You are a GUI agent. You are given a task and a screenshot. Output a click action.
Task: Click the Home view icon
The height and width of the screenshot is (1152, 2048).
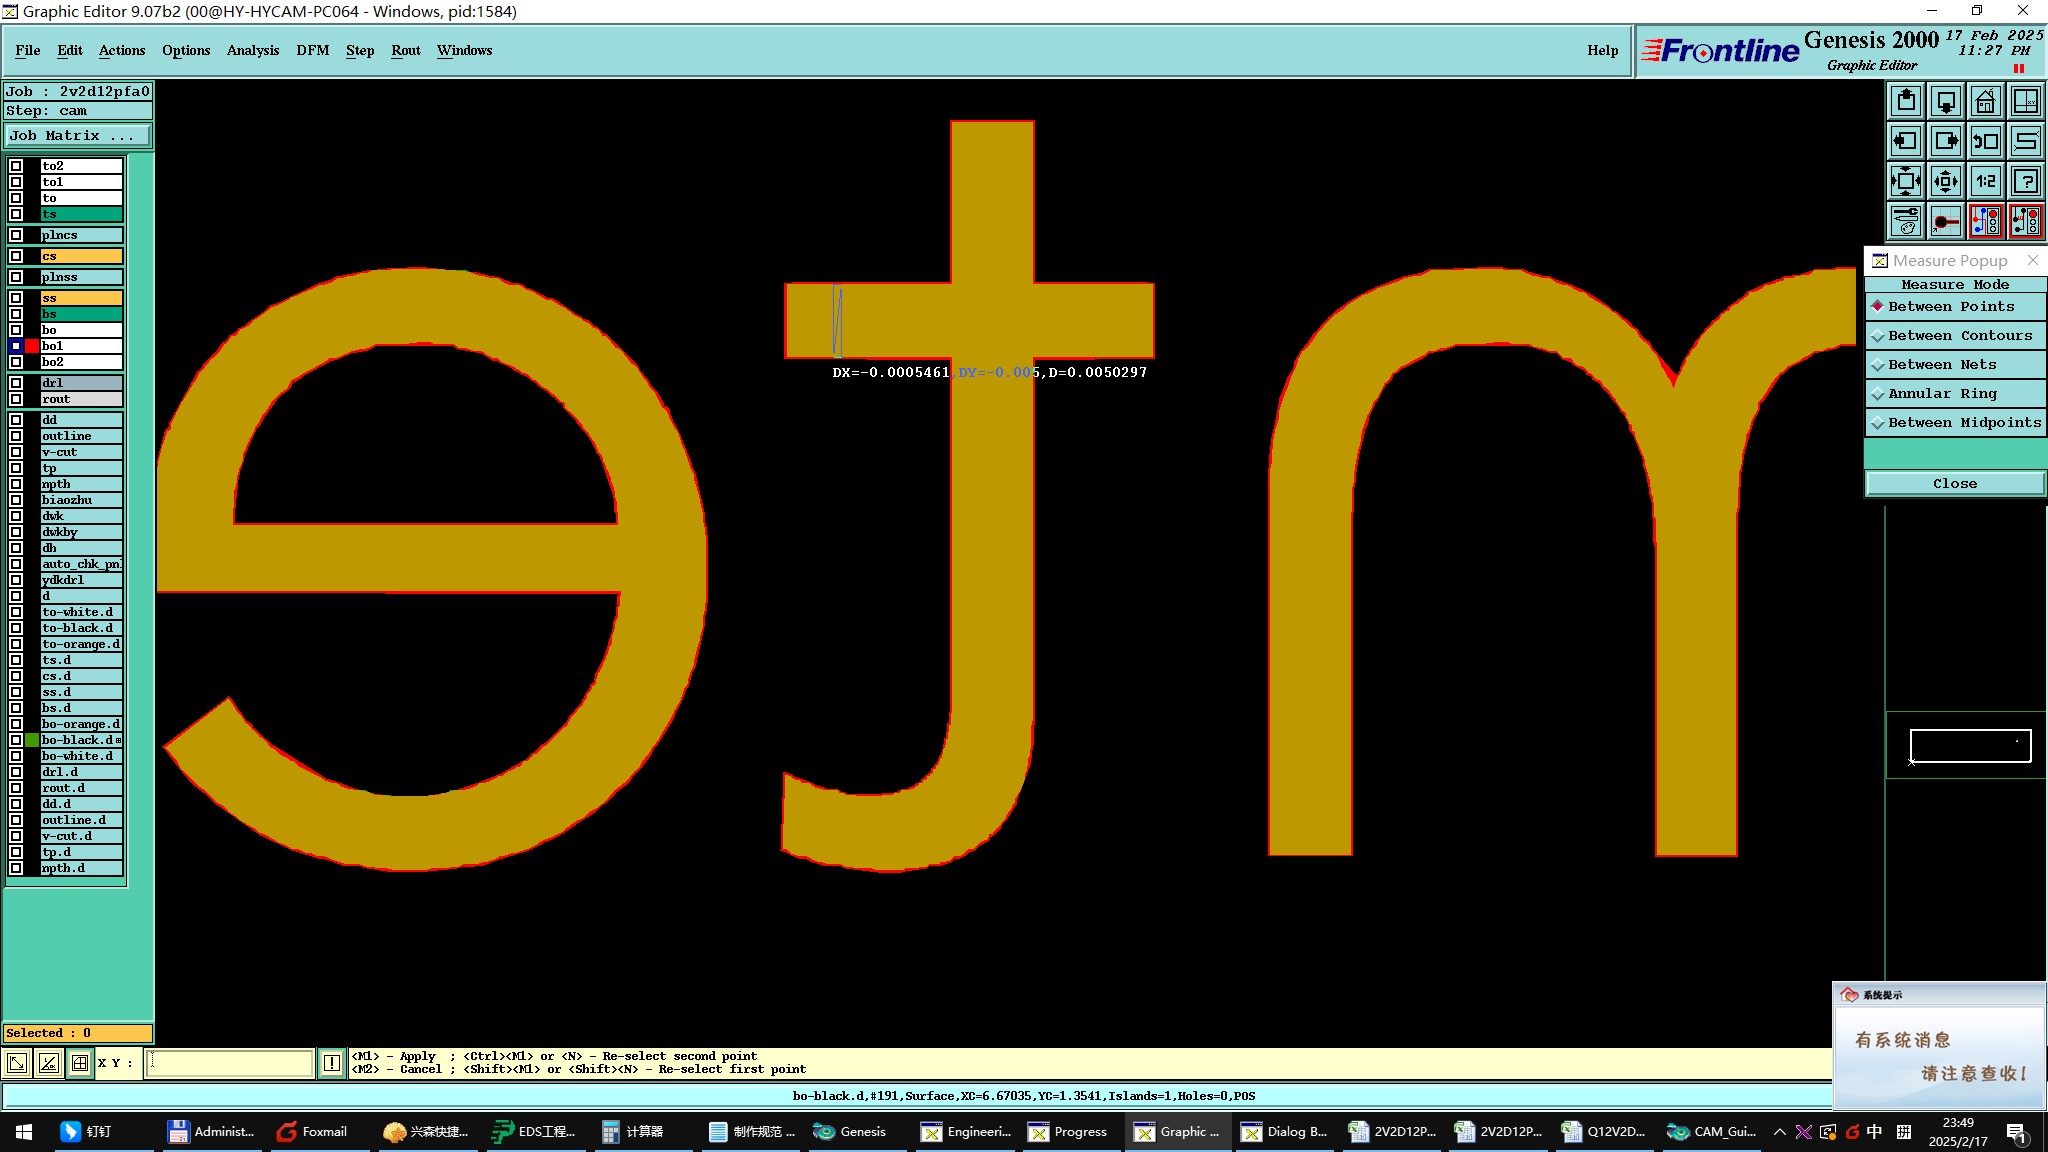point(1985,101)
